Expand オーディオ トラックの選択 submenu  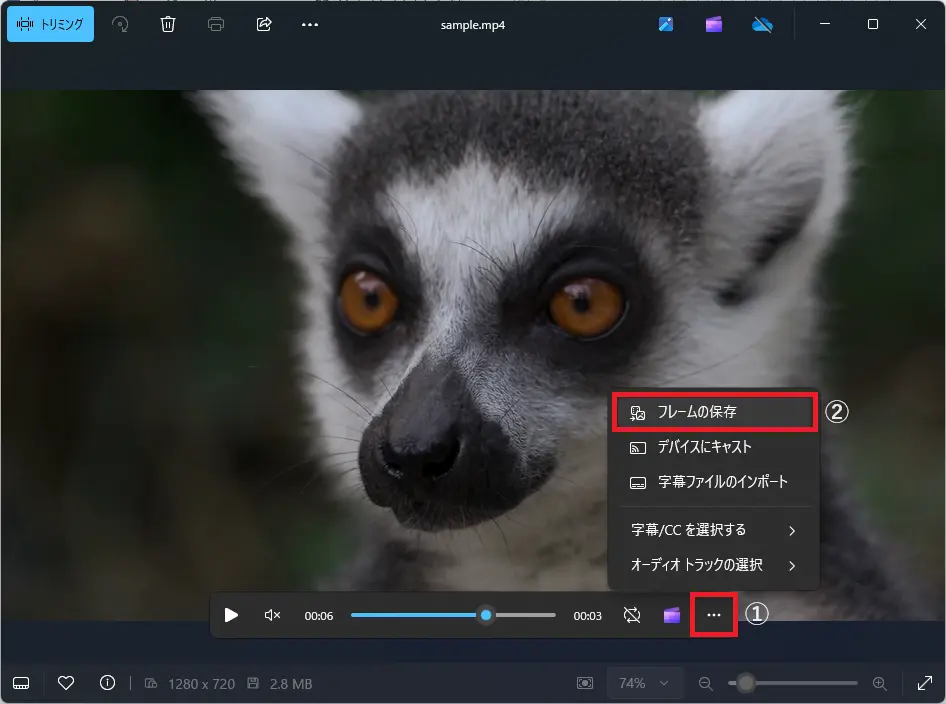click(x=713, y=565)
